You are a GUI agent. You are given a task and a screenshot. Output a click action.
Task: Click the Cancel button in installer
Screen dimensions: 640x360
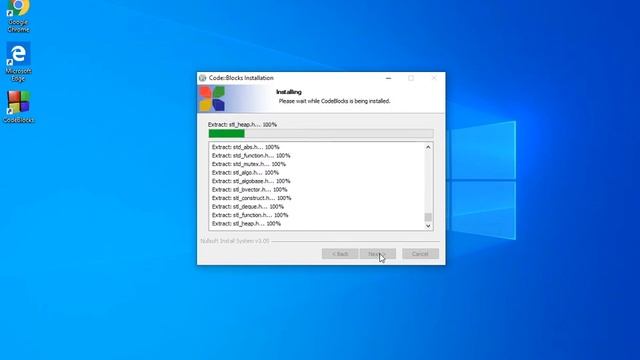(420, 254)
